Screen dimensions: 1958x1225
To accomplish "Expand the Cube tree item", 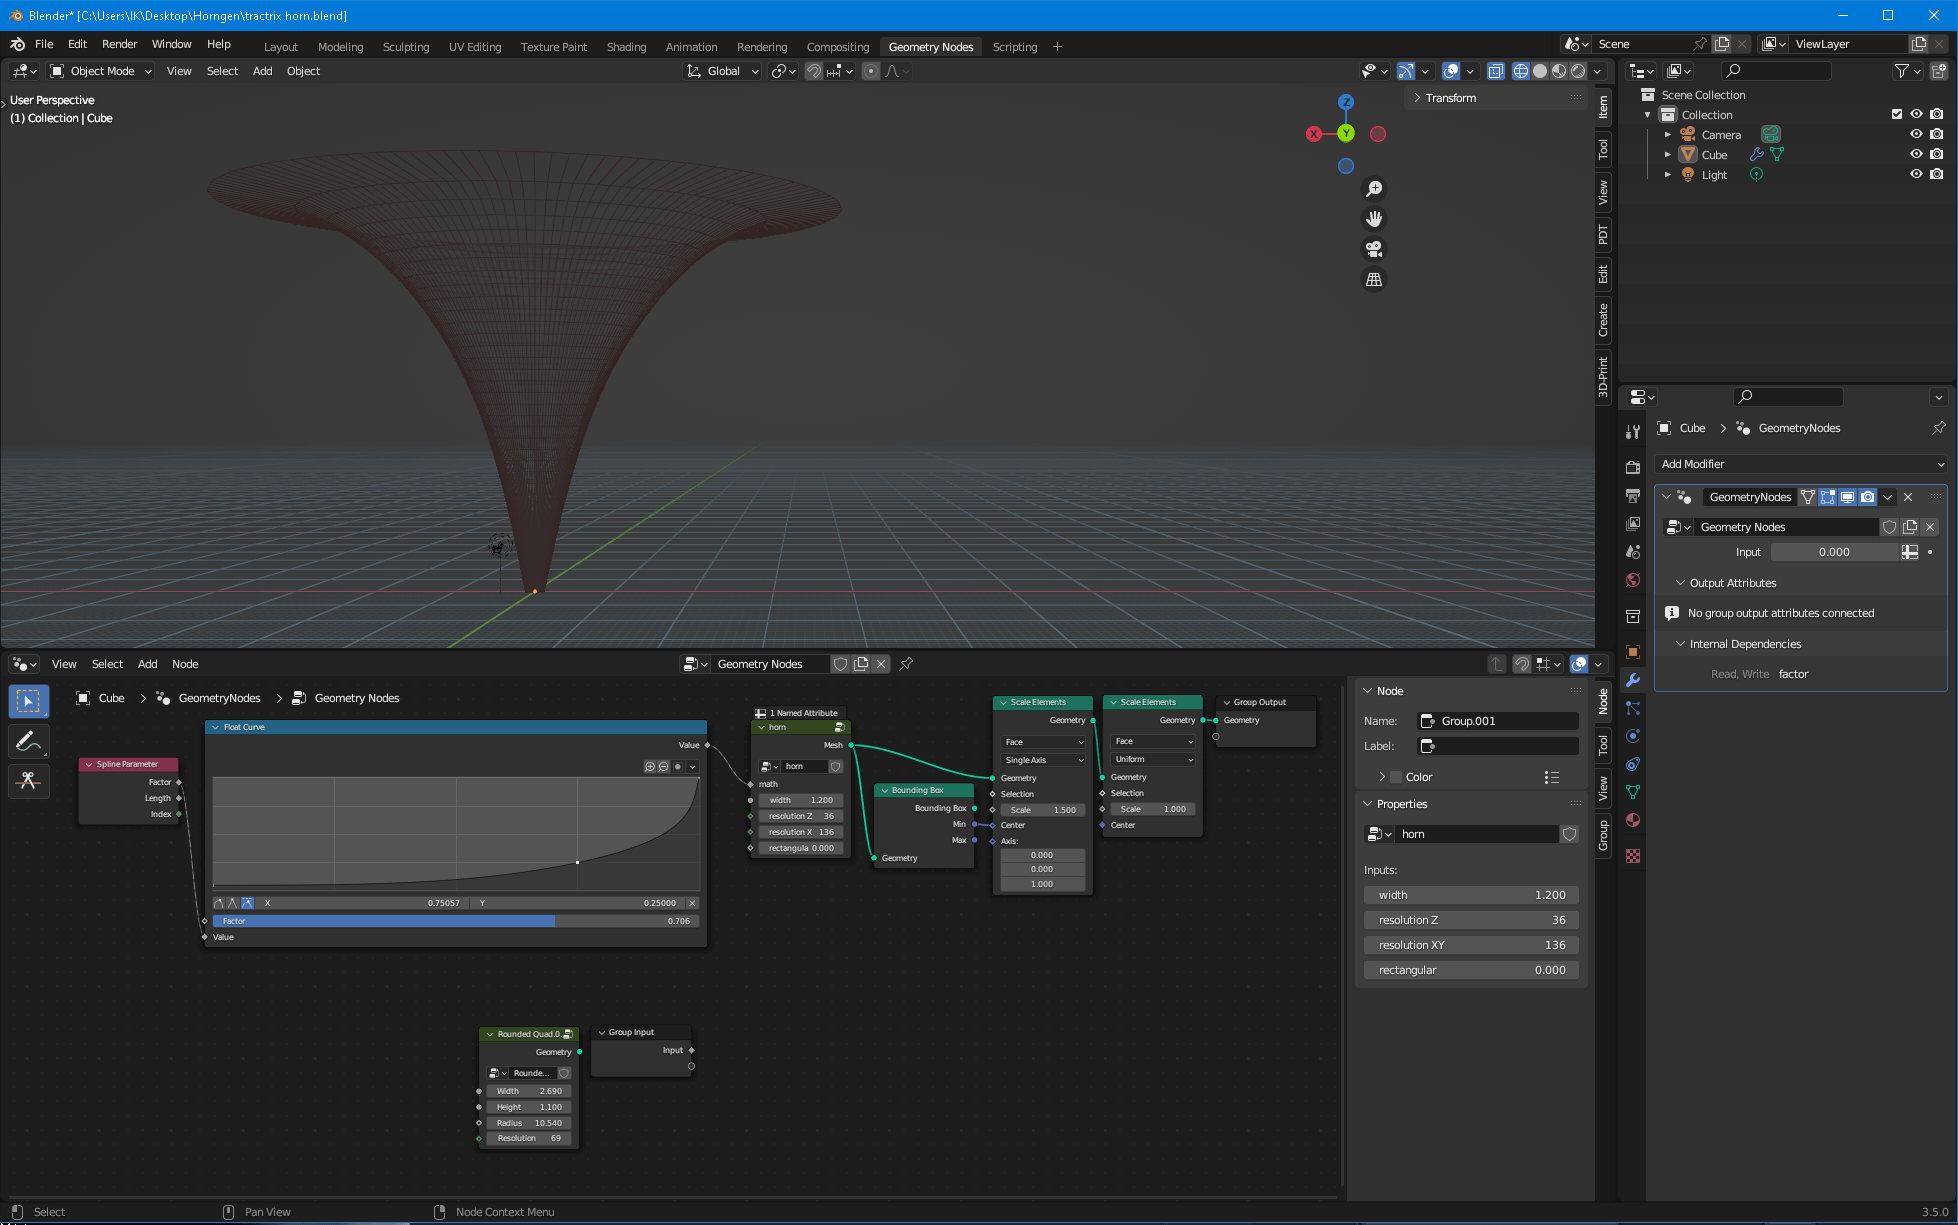I will [x=1667, y=154].
